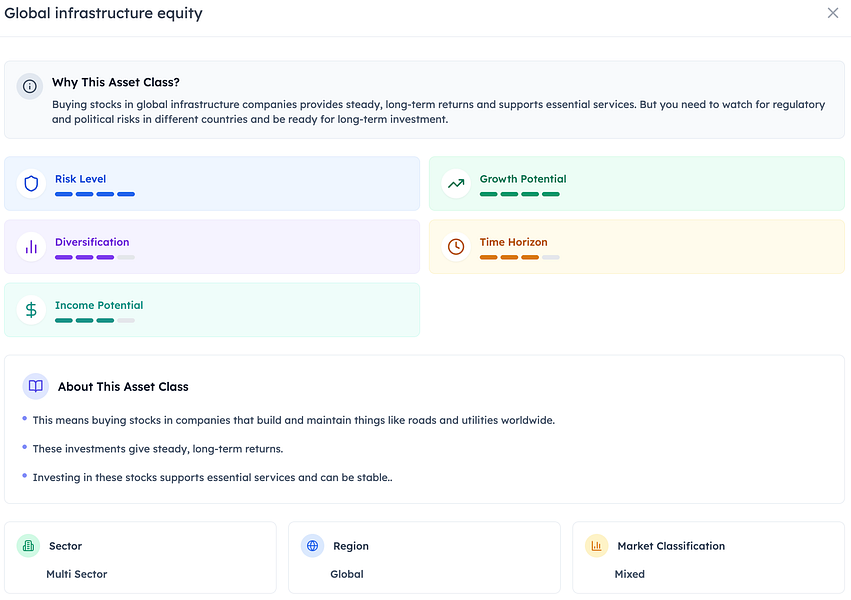The image size is (851, 600).
Task: Click the orange Time Horizon rating bar
Action: pos(519,257)
